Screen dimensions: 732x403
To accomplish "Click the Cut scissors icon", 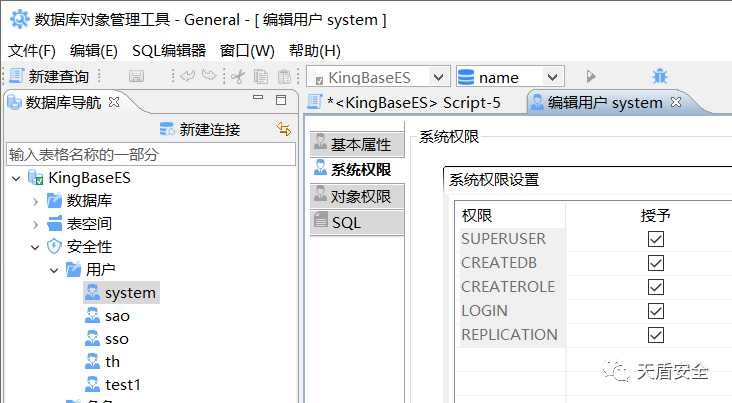I will click(238, 77).
